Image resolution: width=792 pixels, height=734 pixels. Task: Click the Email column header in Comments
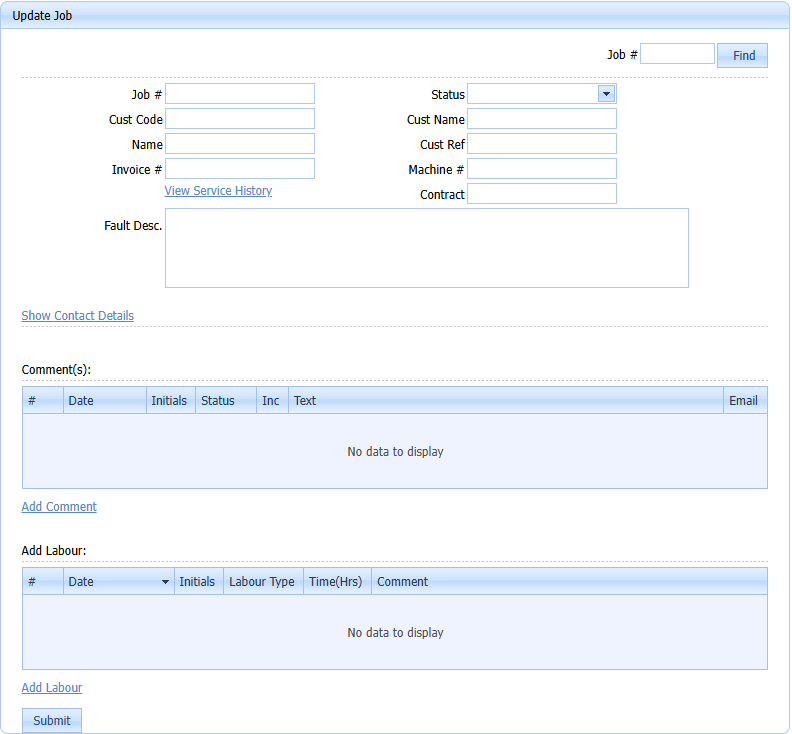point(743,401)
